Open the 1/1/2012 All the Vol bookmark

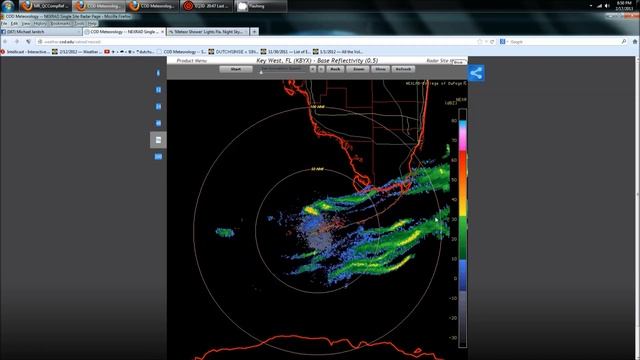point(338,52)
